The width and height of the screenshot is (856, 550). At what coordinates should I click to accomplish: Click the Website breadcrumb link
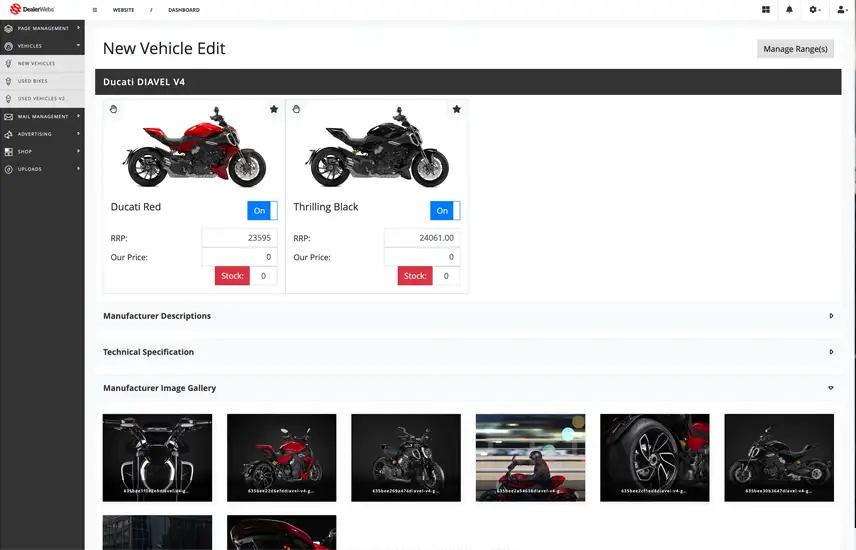123,10
